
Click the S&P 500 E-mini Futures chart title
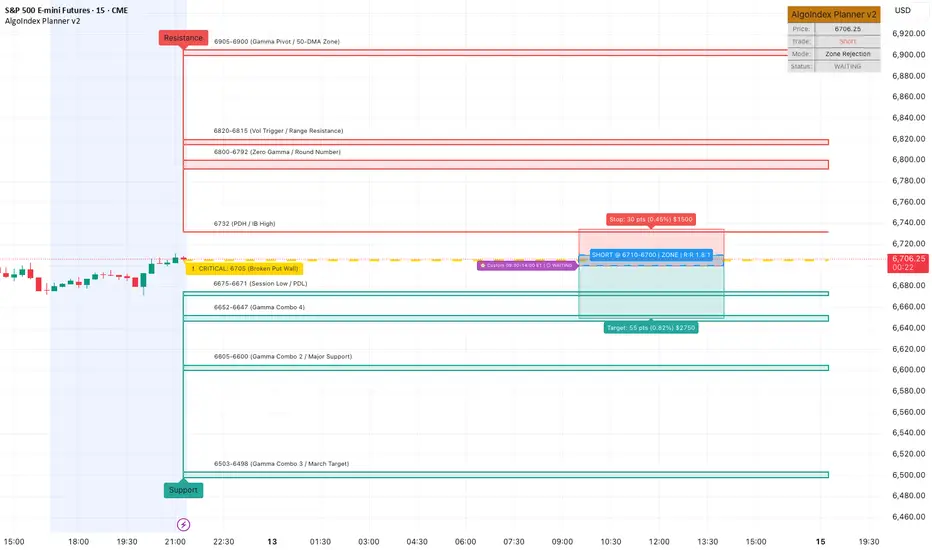pyautogui.click(x=66, y=10)
